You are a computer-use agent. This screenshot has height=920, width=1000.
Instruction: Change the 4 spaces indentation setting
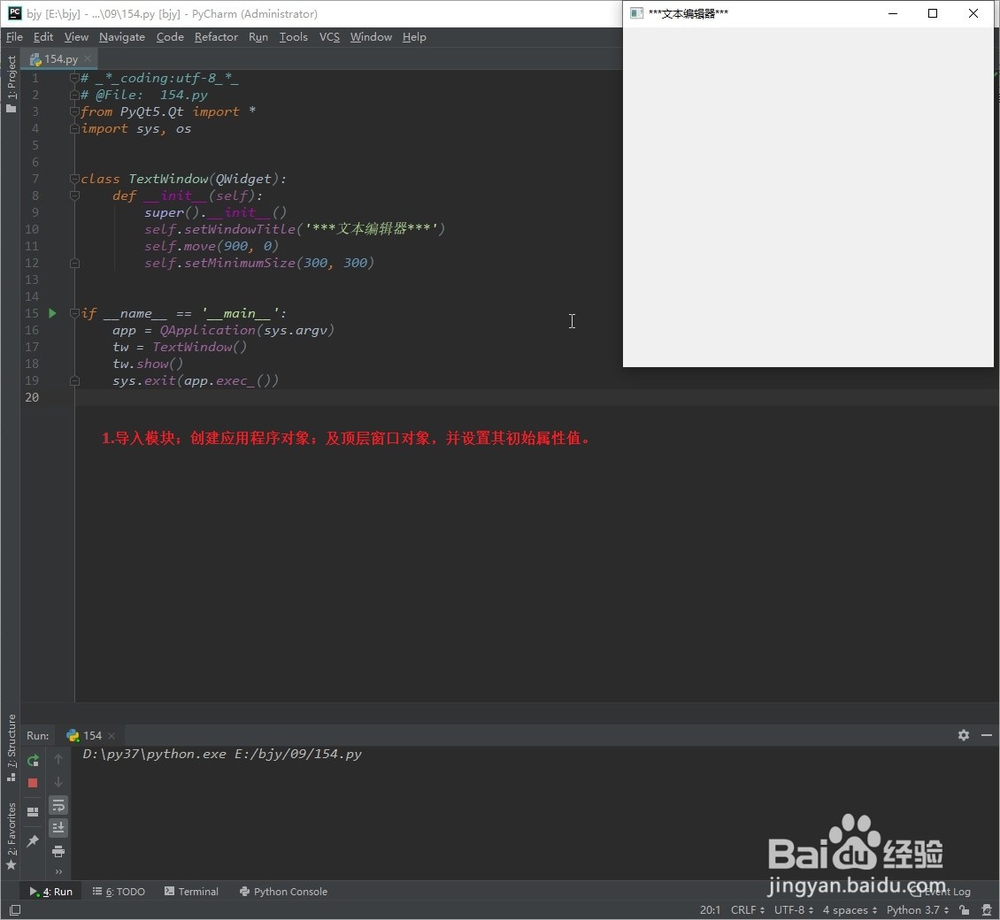849,910
